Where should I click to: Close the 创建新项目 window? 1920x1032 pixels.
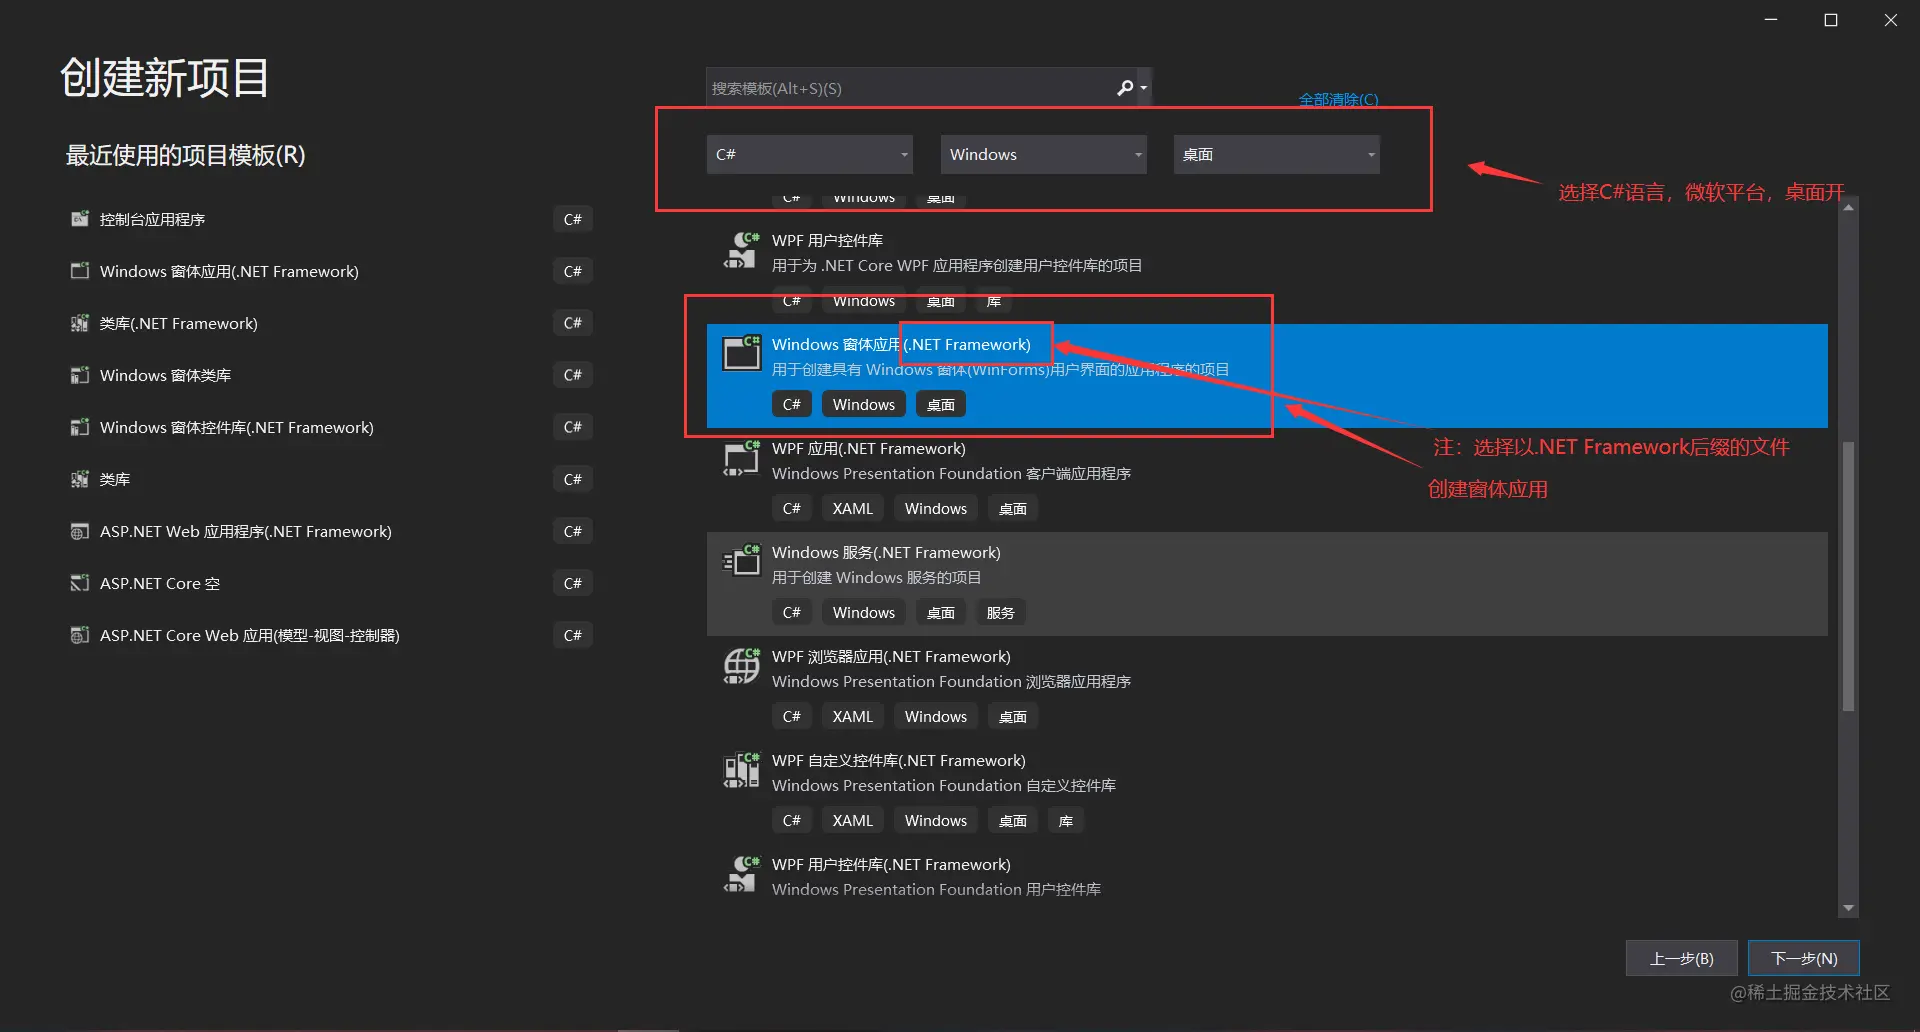coord(1891,20)
